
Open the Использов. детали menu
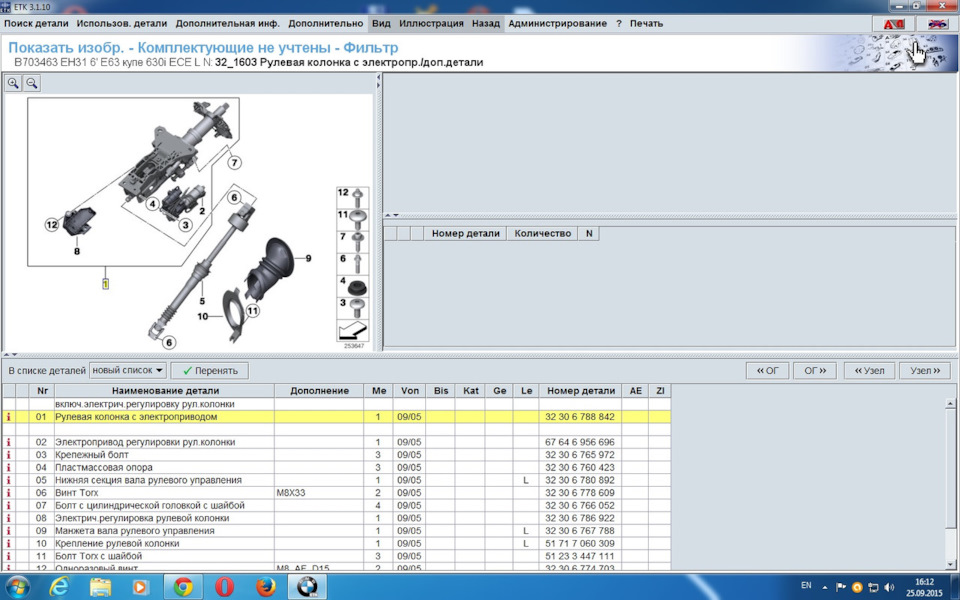[x=122, y=23]
